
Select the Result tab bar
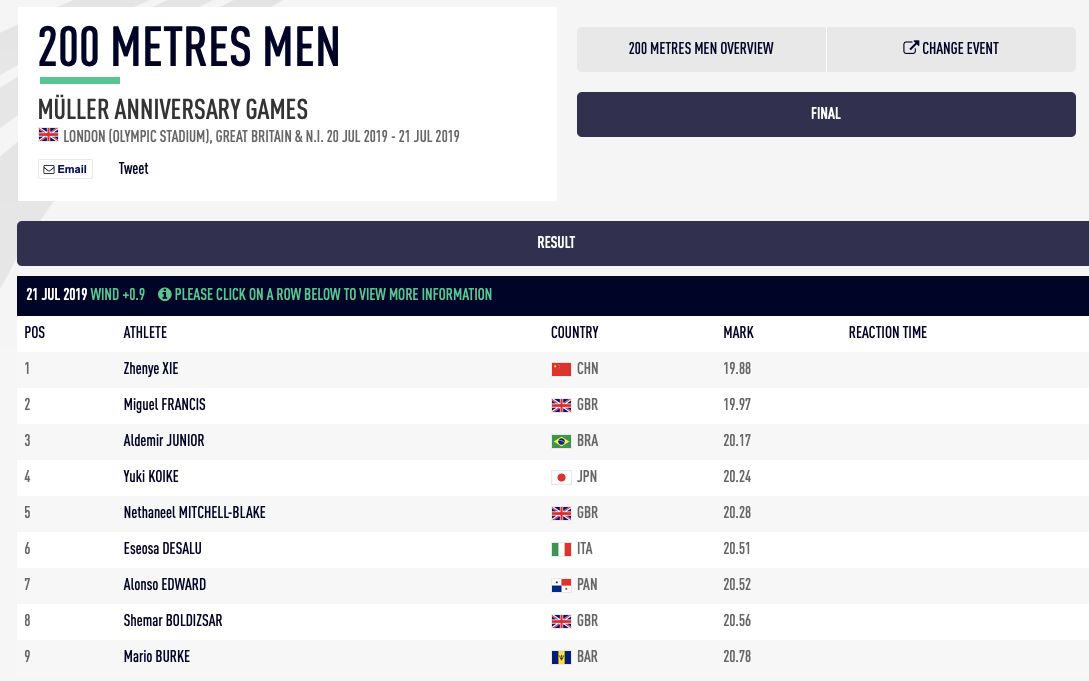556,243
